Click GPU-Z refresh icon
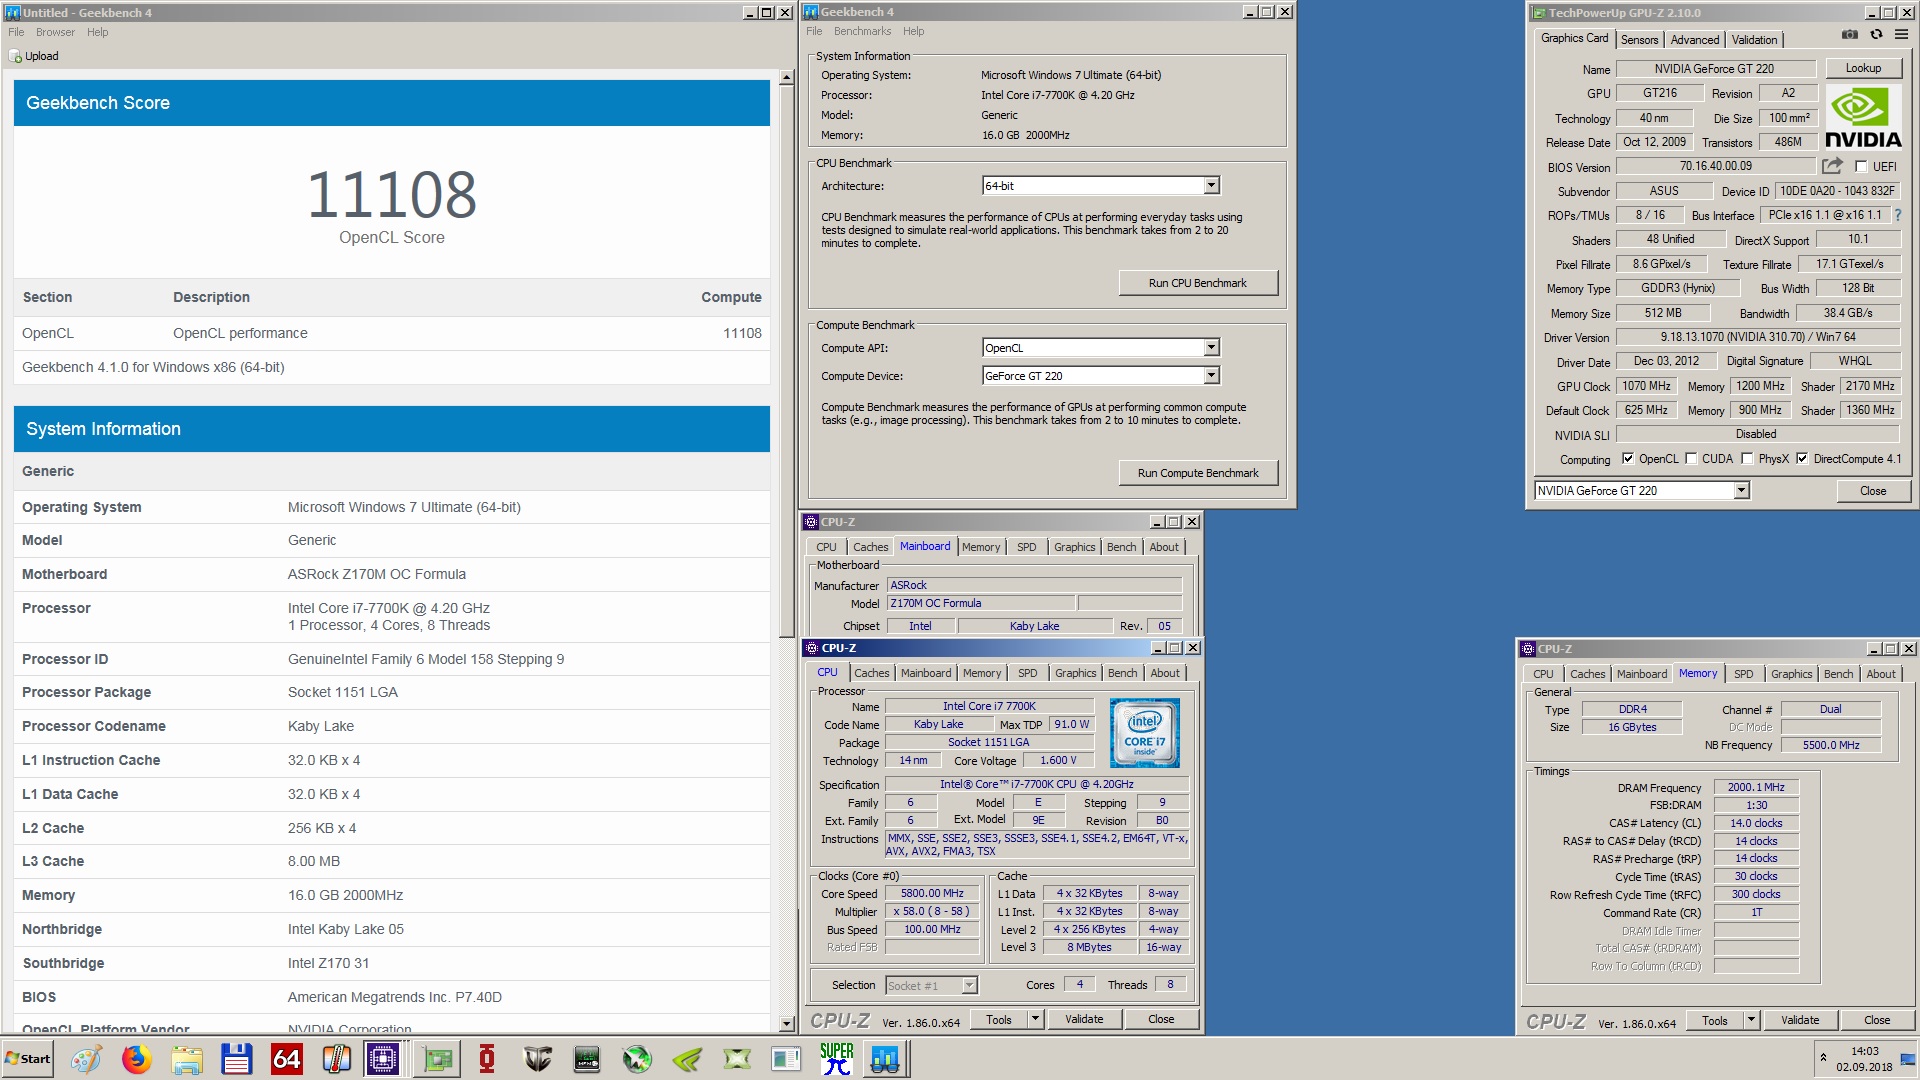This screenshot has width=1920, height=1080. click(1876, 35)
